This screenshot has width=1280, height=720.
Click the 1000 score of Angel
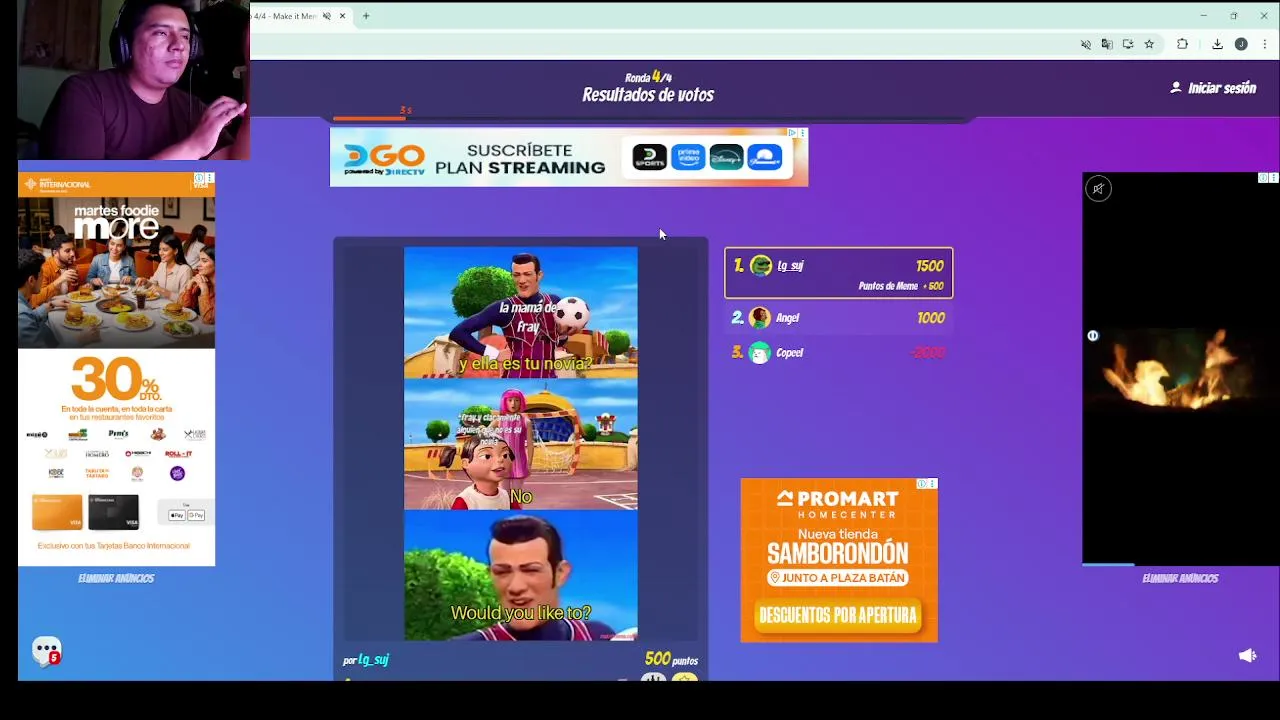tap(931, 318)
